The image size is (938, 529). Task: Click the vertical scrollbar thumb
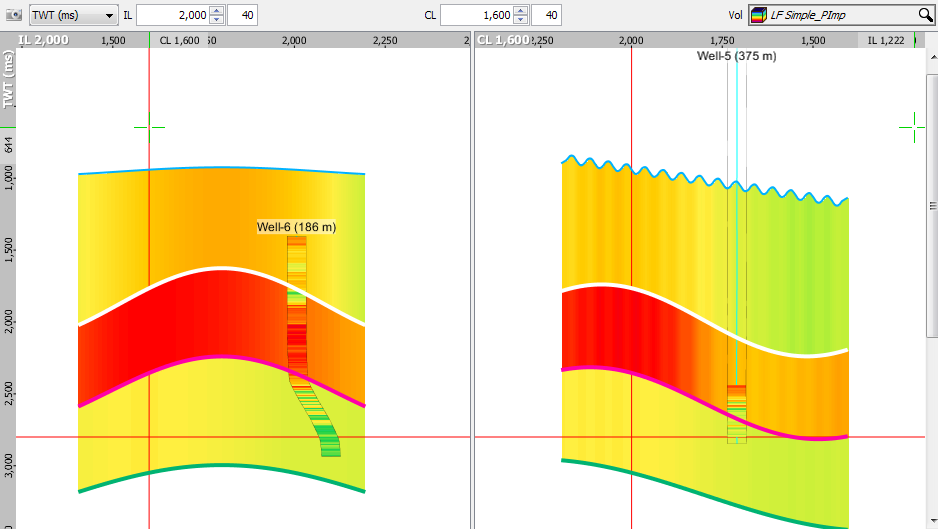[x=933, y=206]
